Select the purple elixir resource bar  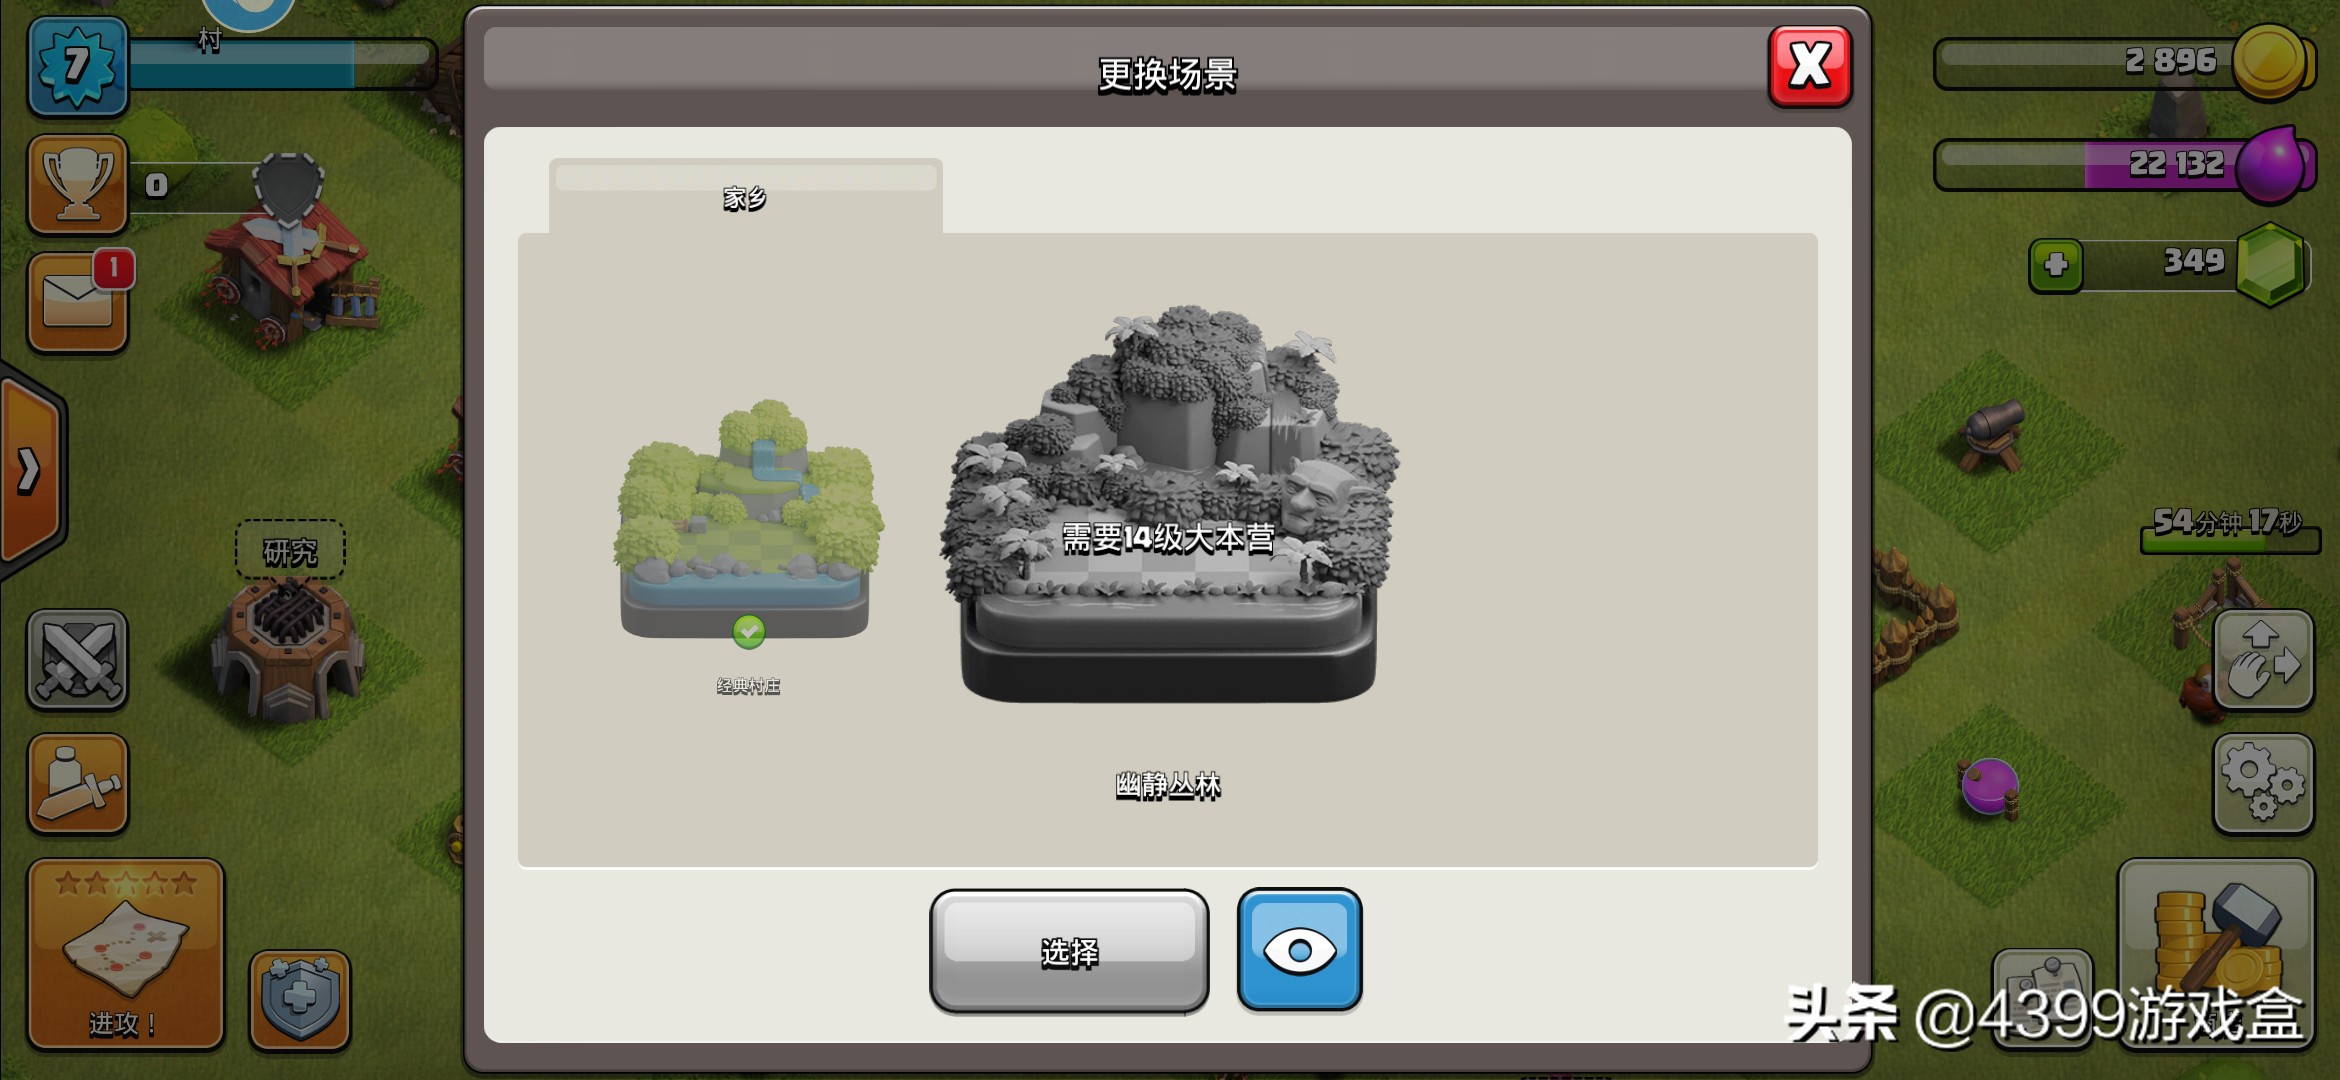pos(2123,165)
